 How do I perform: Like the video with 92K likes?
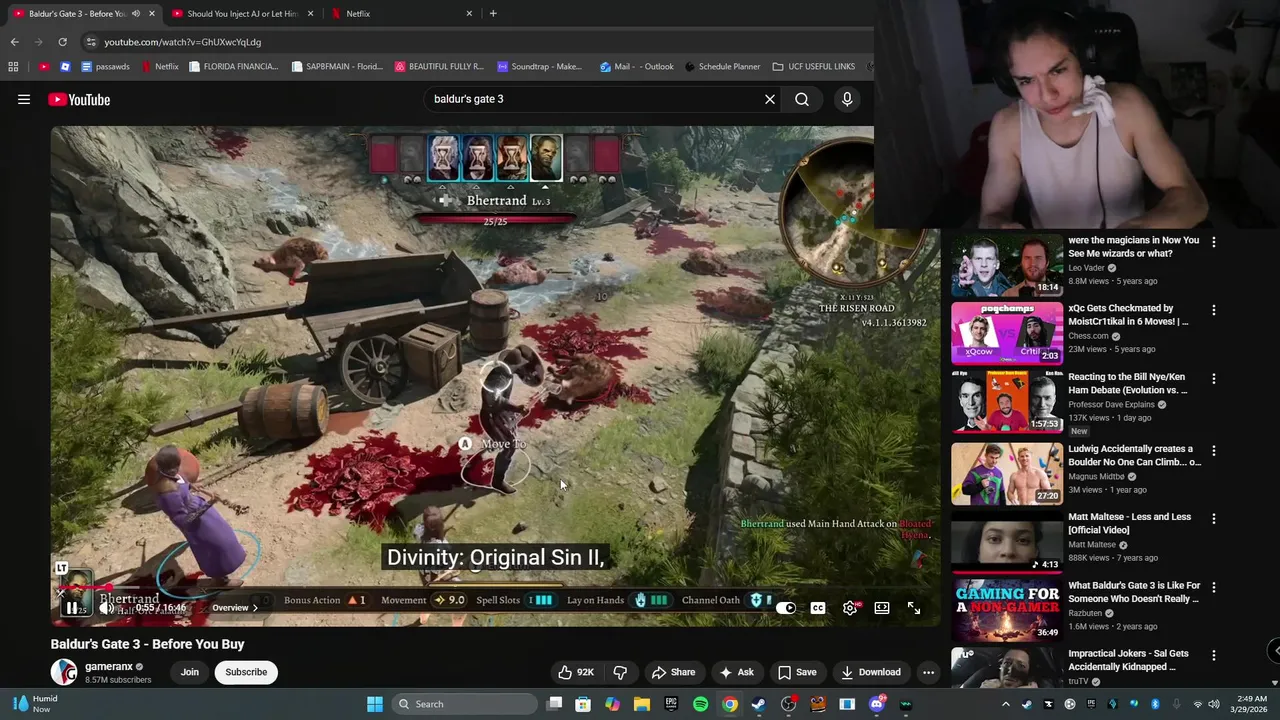pos(575,672)
